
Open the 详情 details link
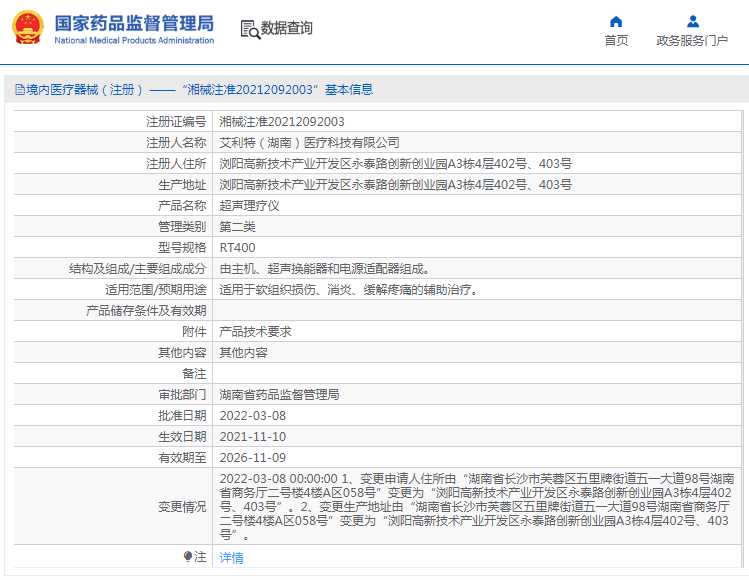click(x=232, y=558)
